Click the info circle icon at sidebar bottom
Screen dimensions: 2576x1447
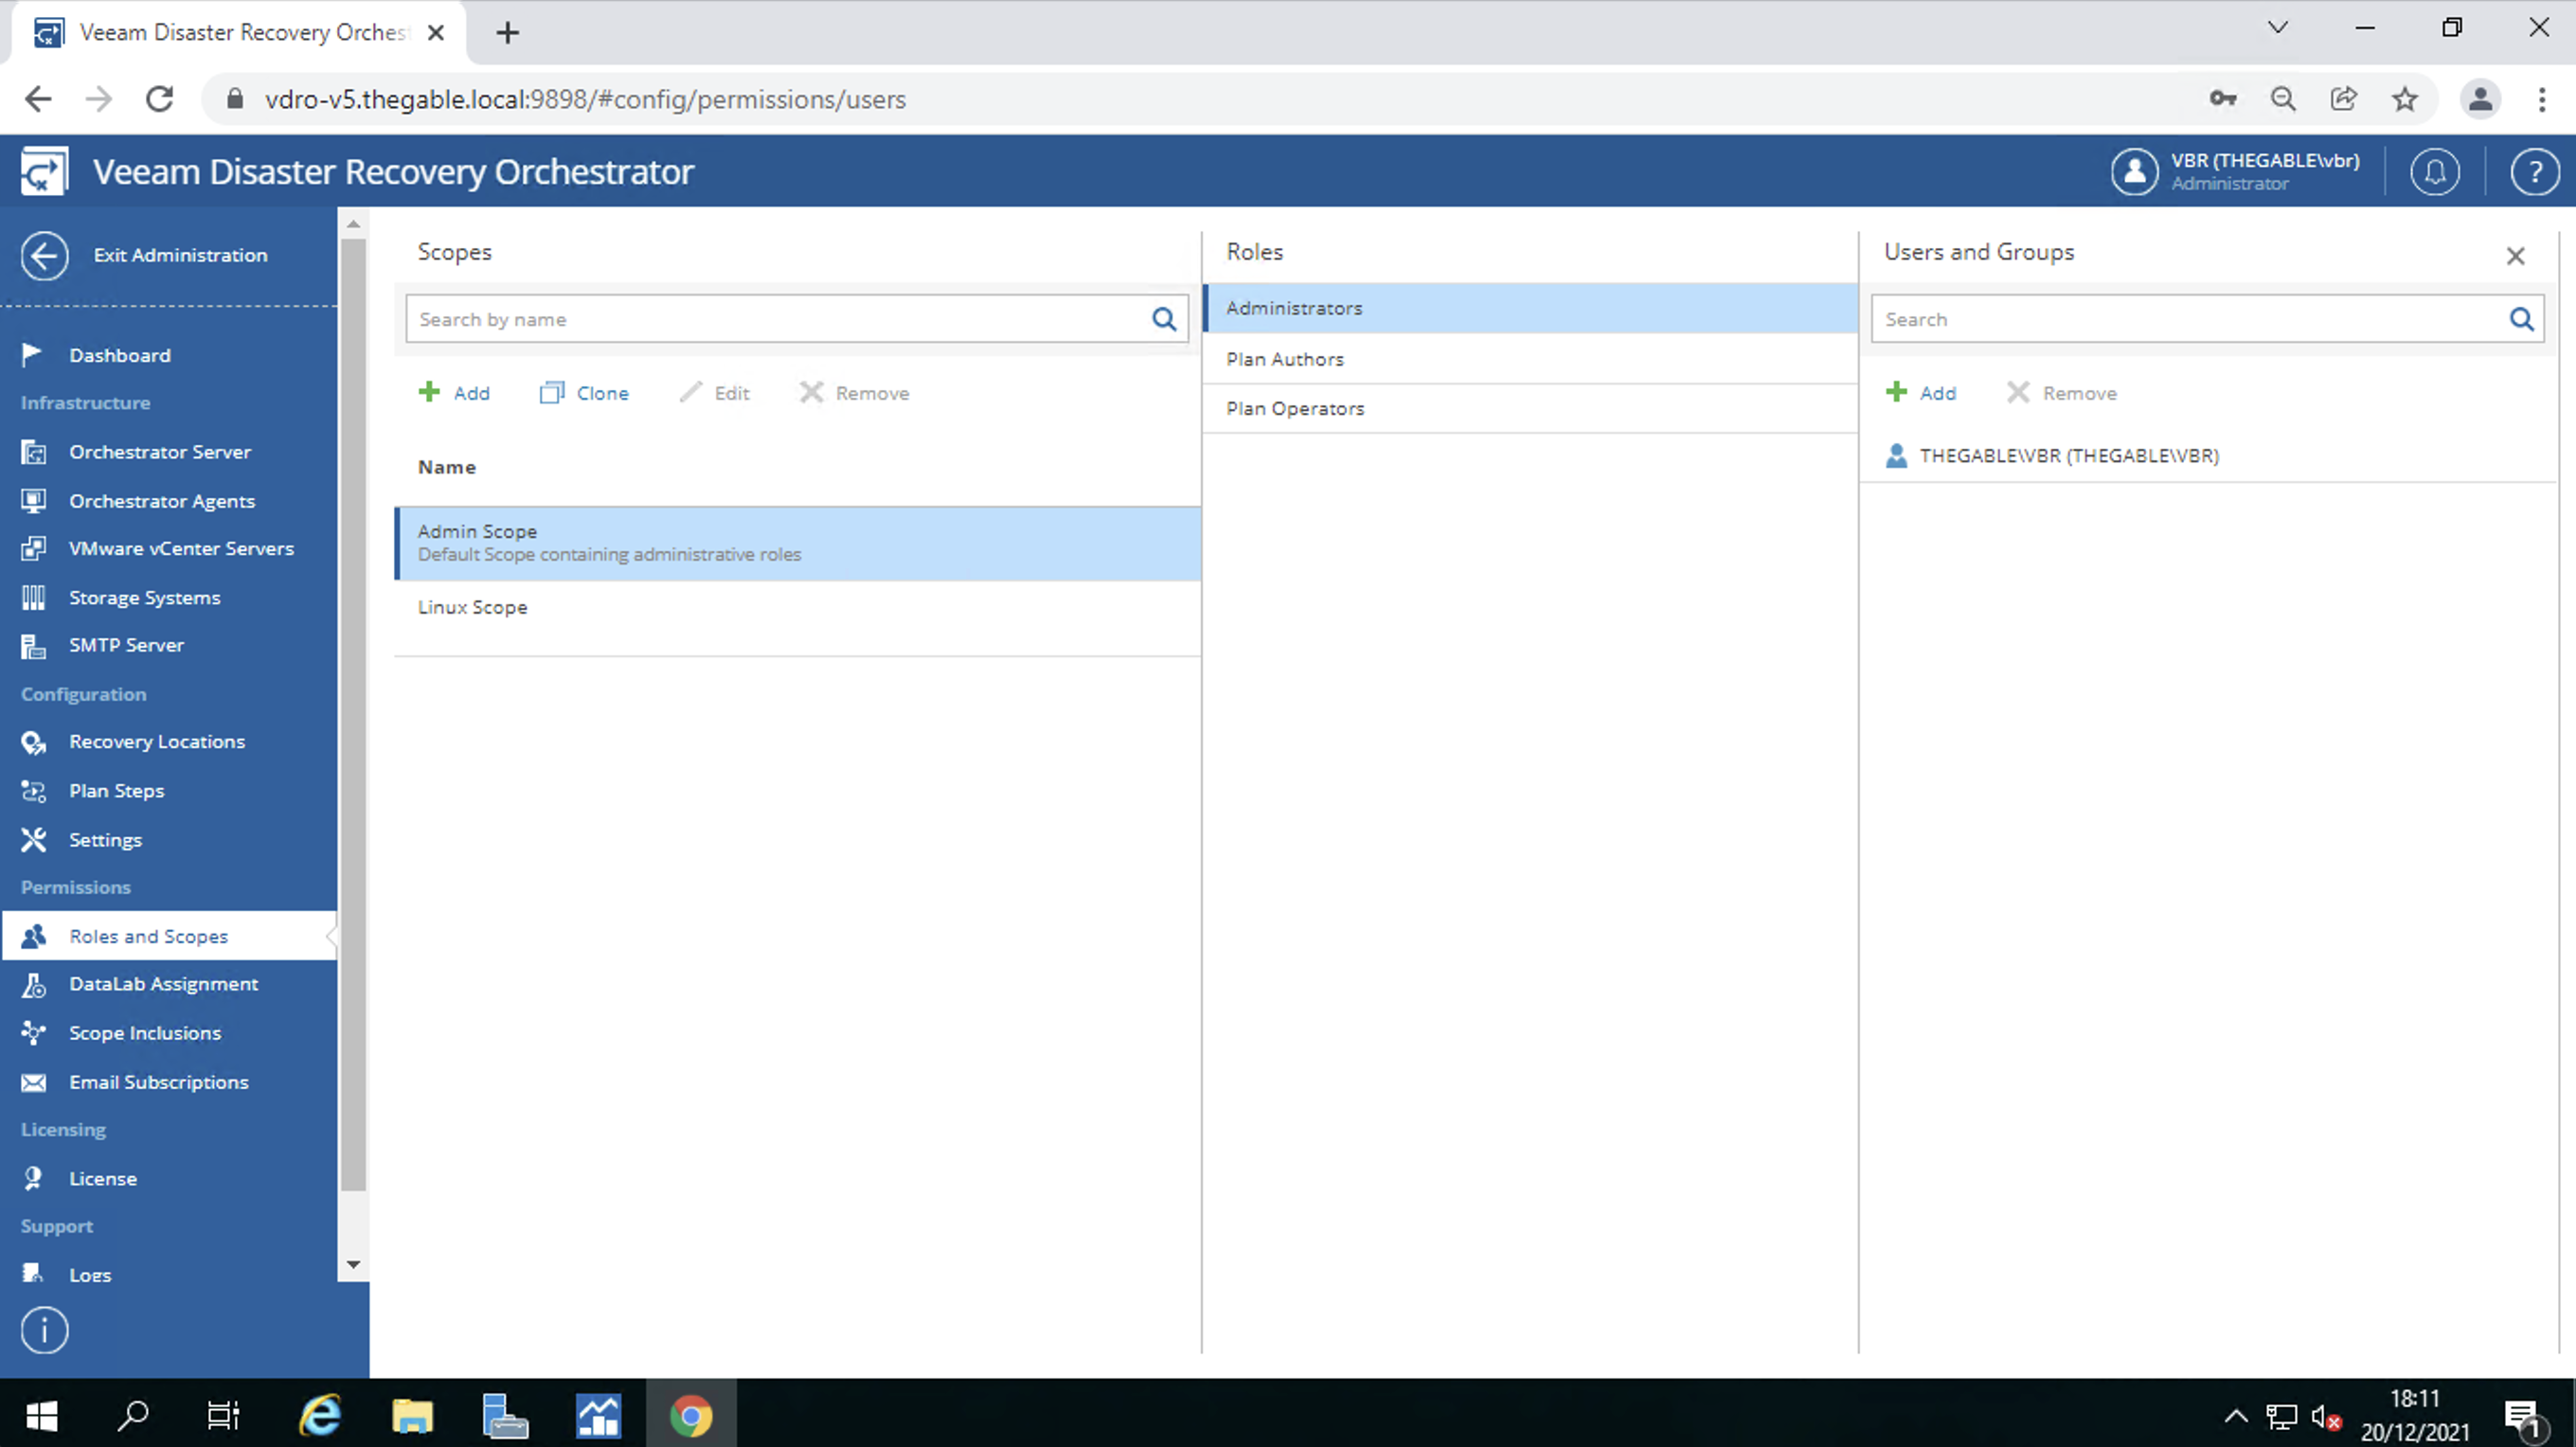coord(44,1331)
